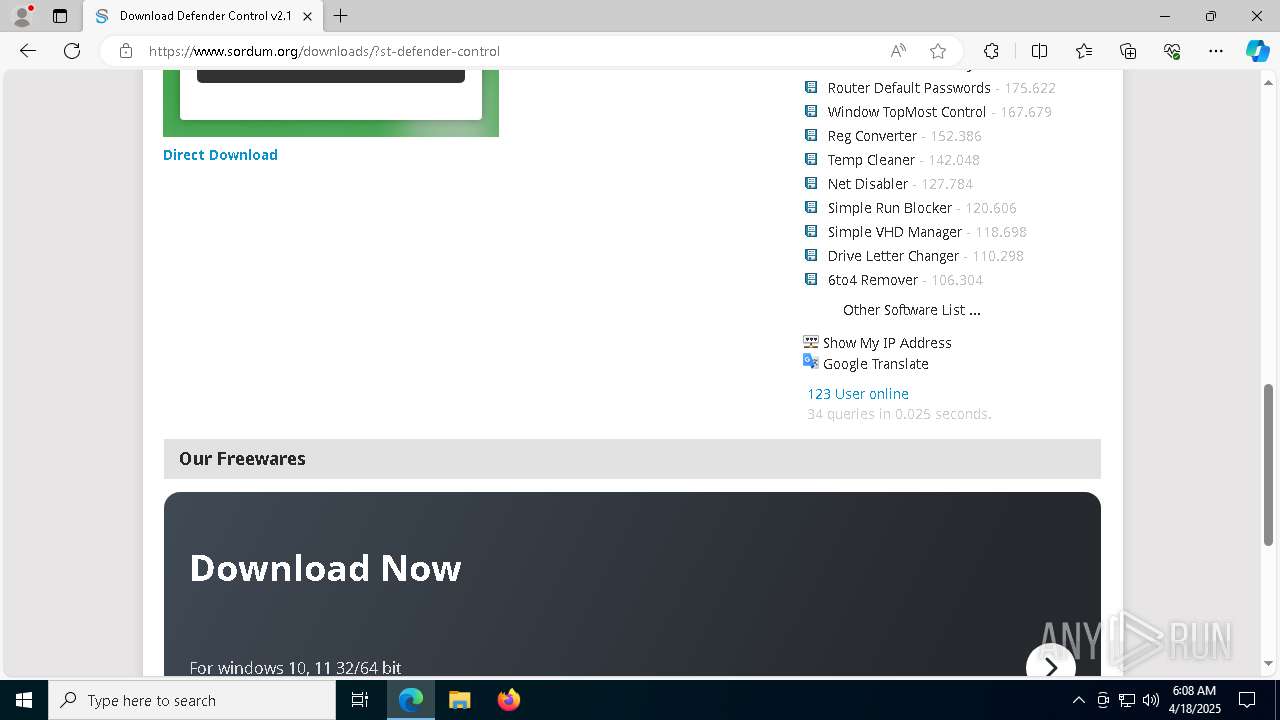Open Simple Run Blocker link
Screen dimensions: 1280x720
pos(890,208)
